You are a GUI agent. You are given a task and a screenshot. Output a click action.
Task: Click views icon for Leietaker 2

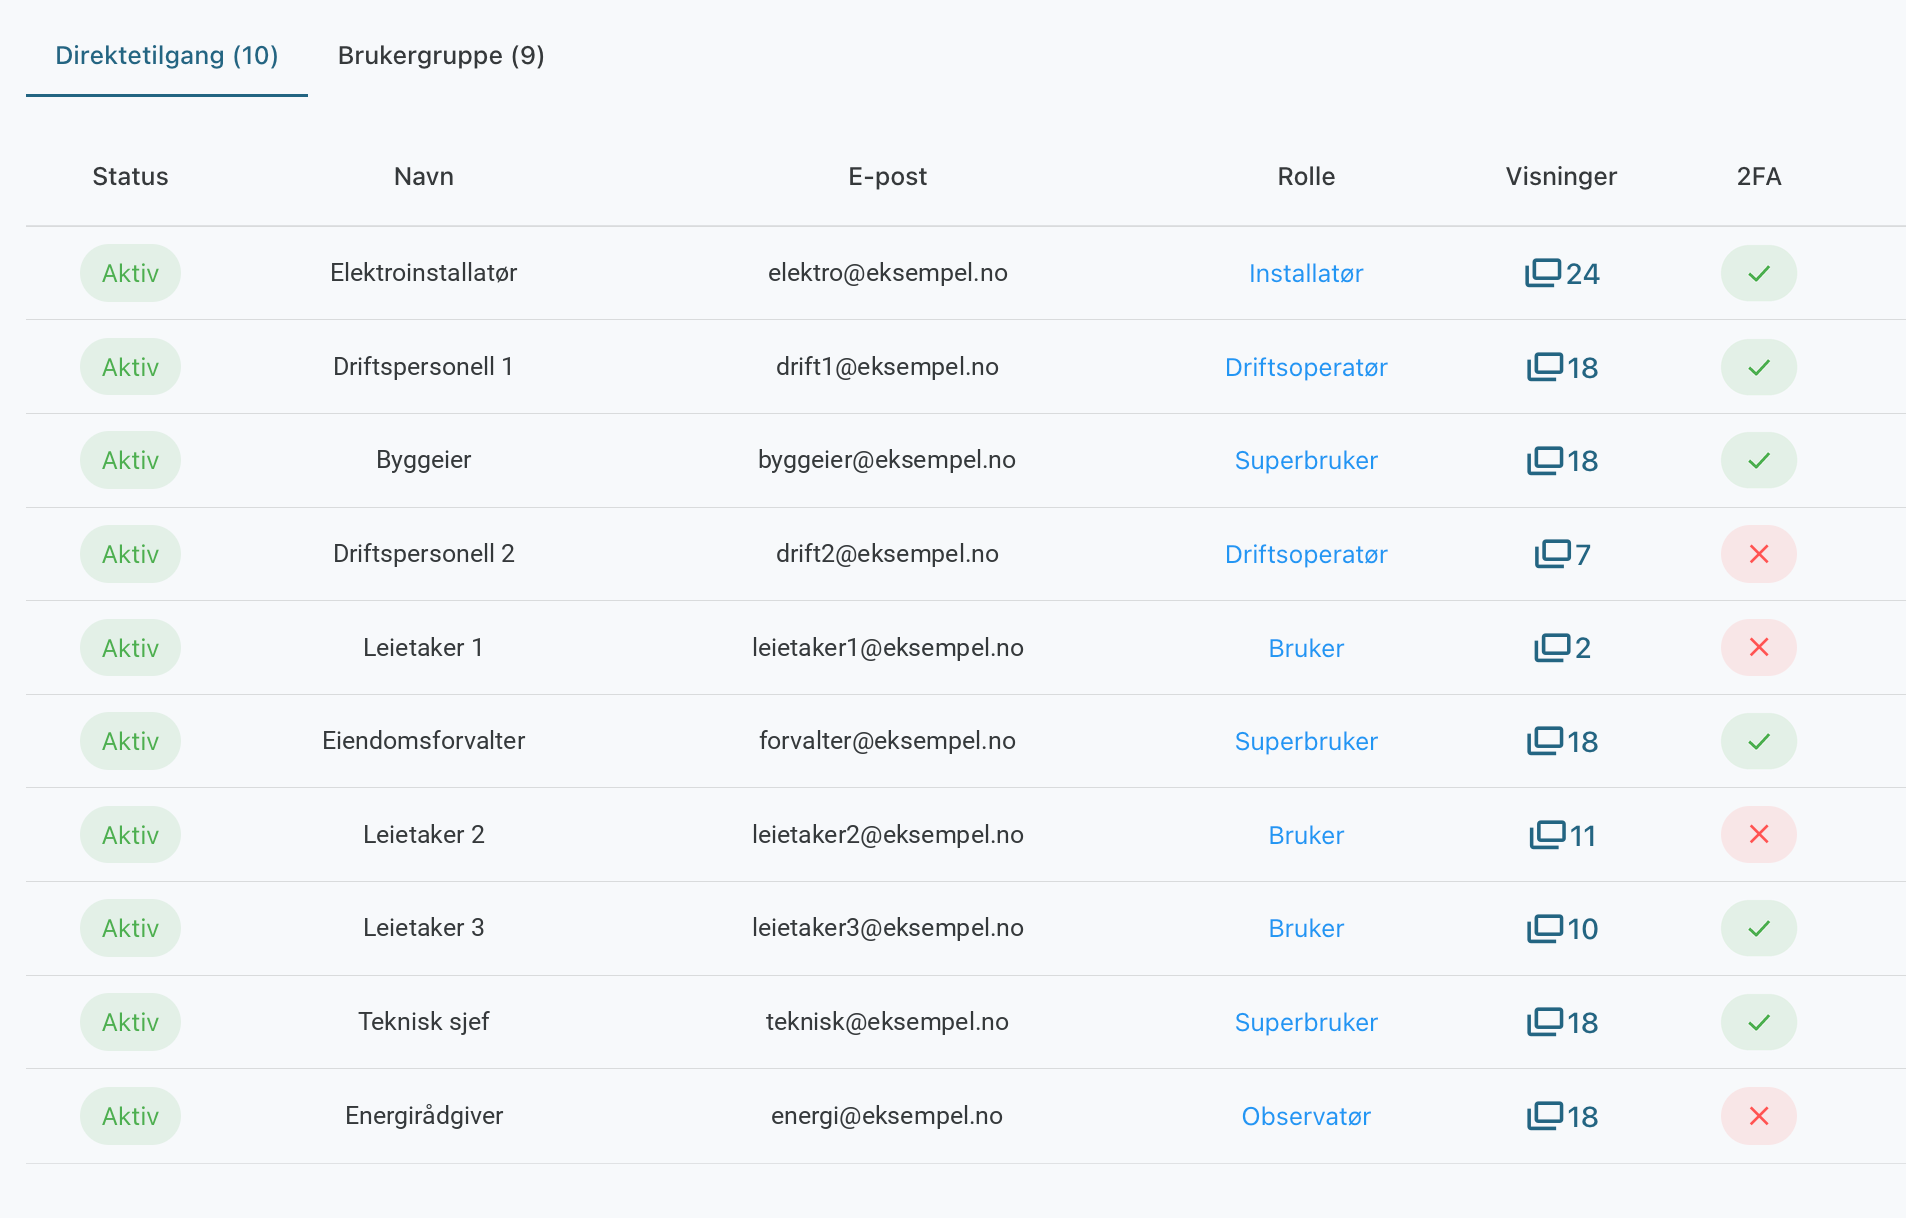(1547, 835)
